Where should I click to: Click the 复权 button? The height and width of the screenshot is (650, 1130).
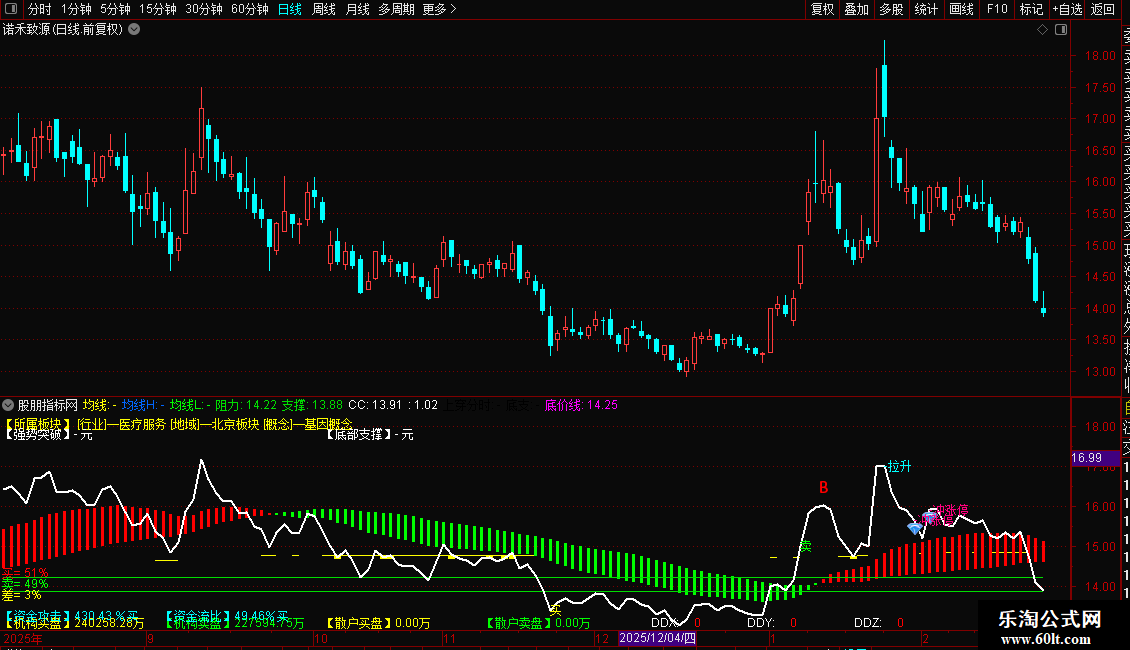click(822, 9)
